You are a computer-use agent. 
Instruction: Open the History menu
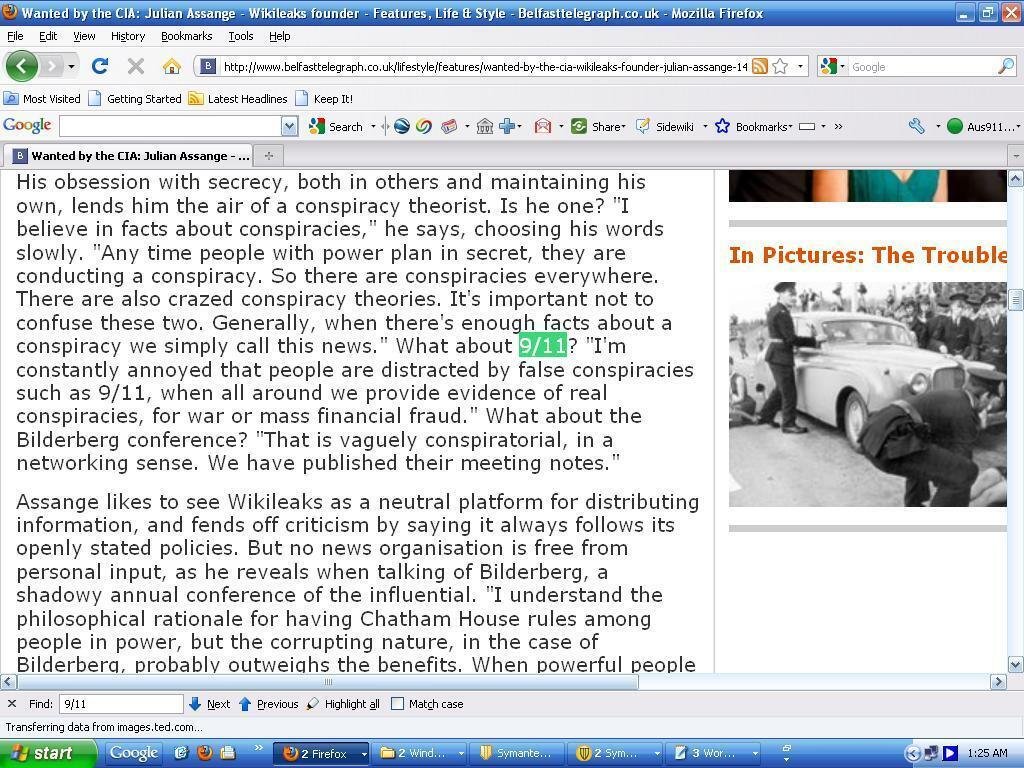pyautogui.click(x=128, y=36)
